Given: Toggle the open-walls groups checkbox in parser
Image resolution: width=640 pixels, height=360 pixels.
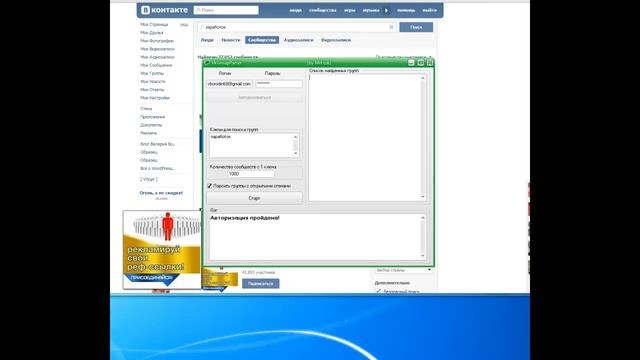Looking at the screenshot, I should (x=209, y=186).
